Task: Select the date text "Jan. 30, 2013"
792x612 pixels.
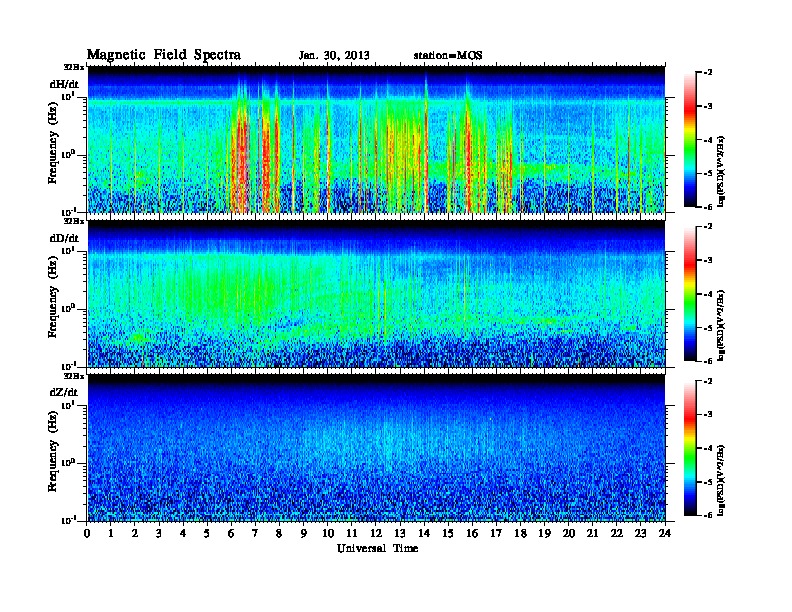Action: [334, 56]
